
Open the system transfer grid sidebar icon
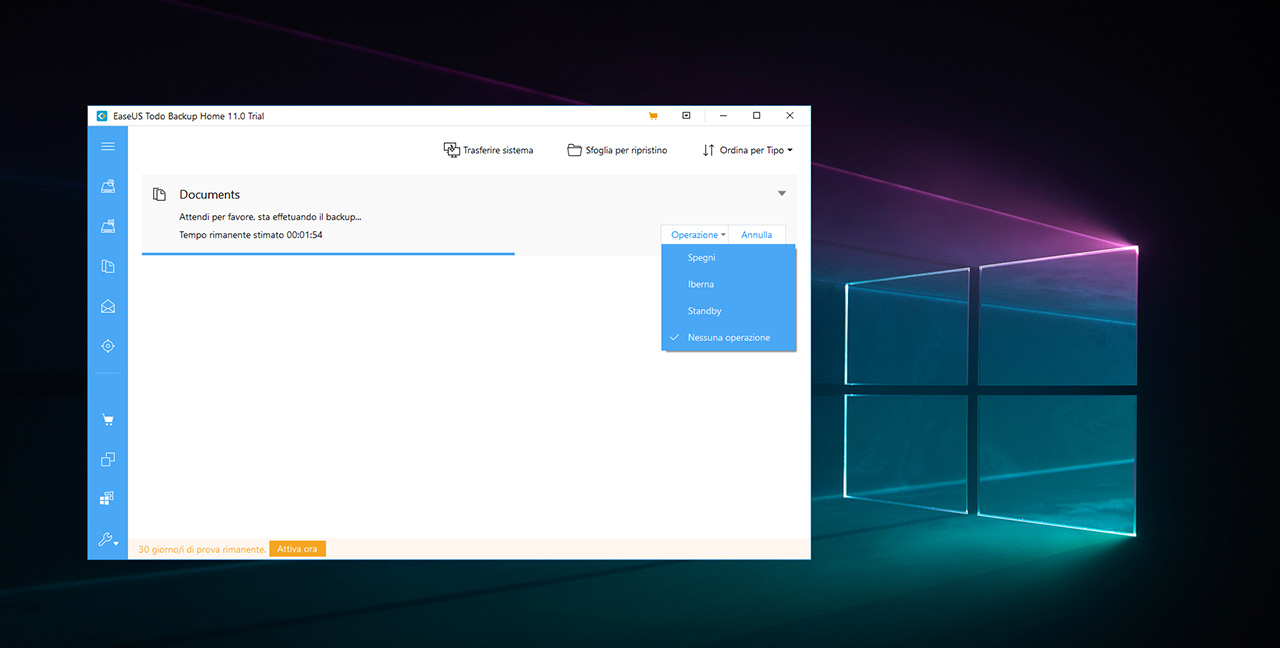108,498
